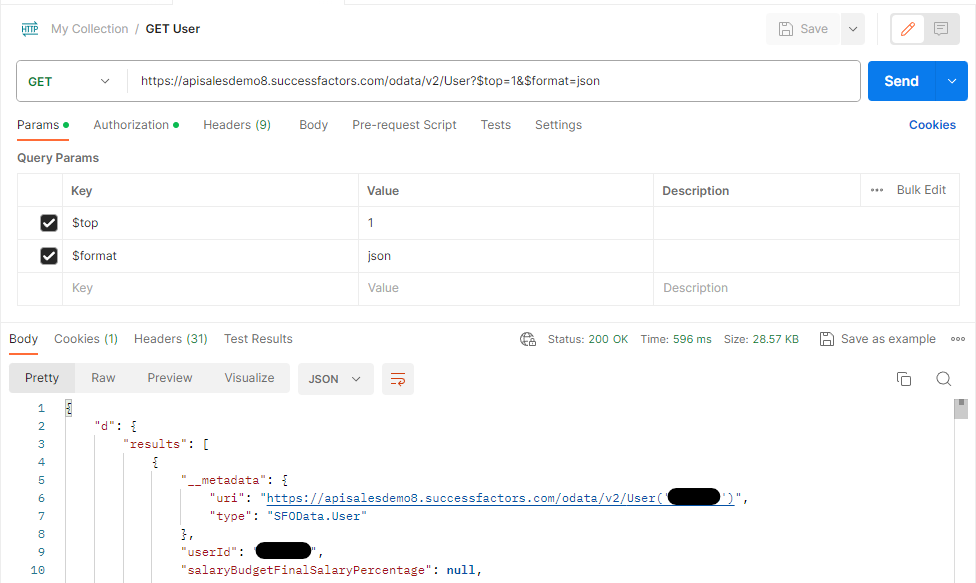976x583 pixels.
Task: Switch to the Authorization tab
Action: pyautogui.click(x=131, y=125)
